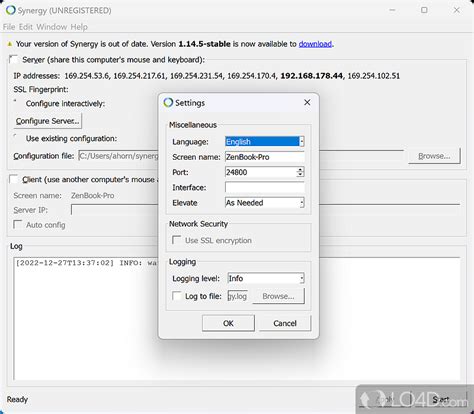474x414 pixels.
Task: Tick the Server checkbox in main window
Action: (14, 60)
